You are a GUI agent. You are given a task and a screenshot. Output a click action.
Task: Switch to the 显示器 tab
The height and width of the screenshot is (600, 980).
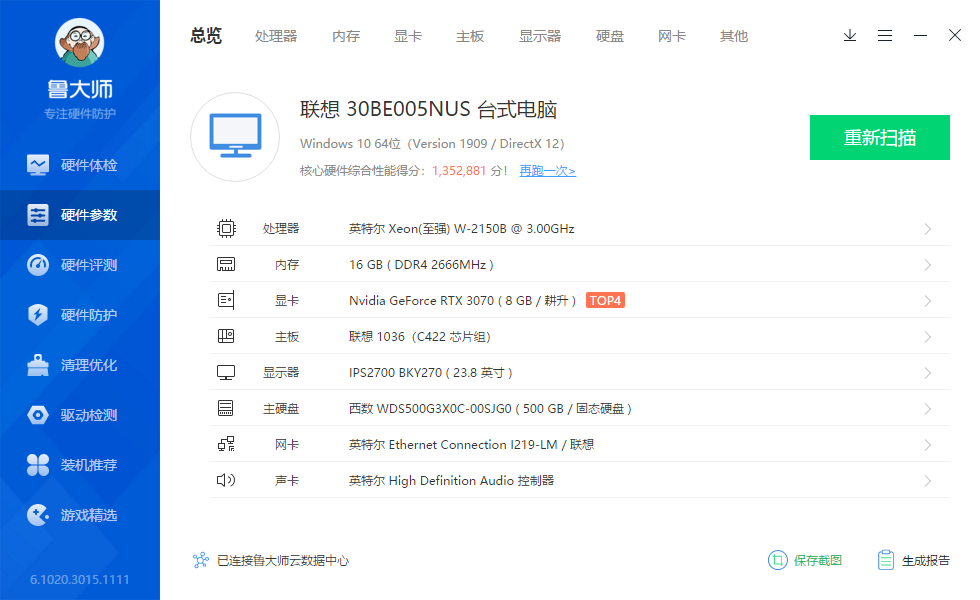click(x=540, y=36)
